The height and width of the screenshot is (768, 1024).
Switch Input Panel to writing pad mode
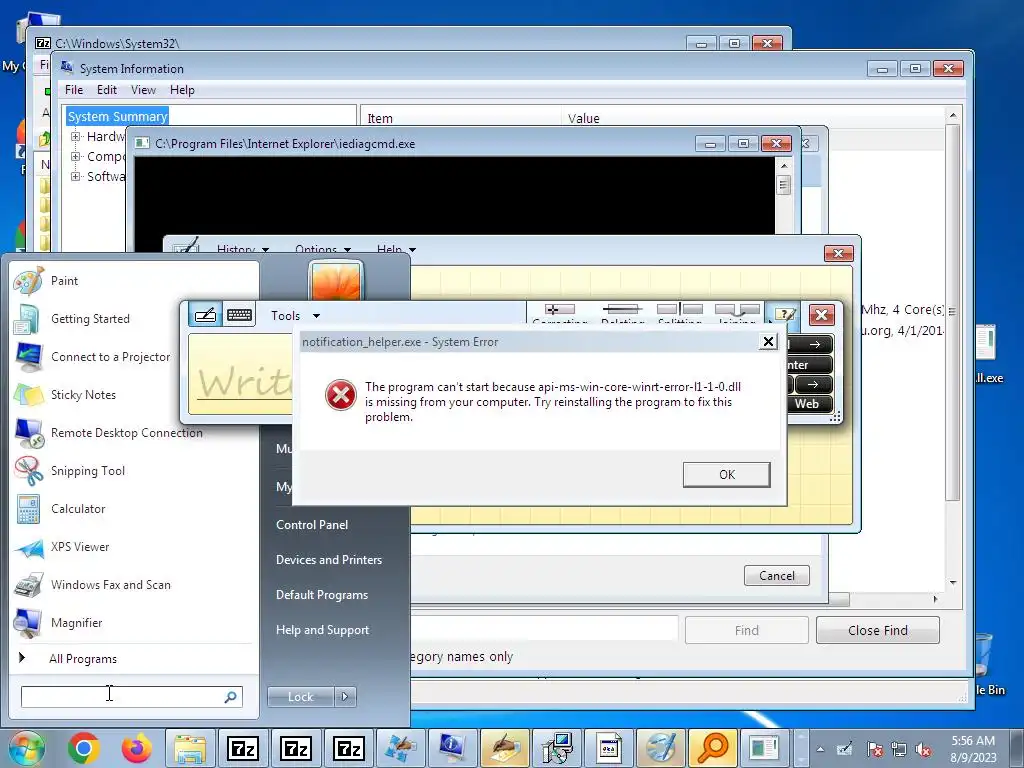coord(205,315)
